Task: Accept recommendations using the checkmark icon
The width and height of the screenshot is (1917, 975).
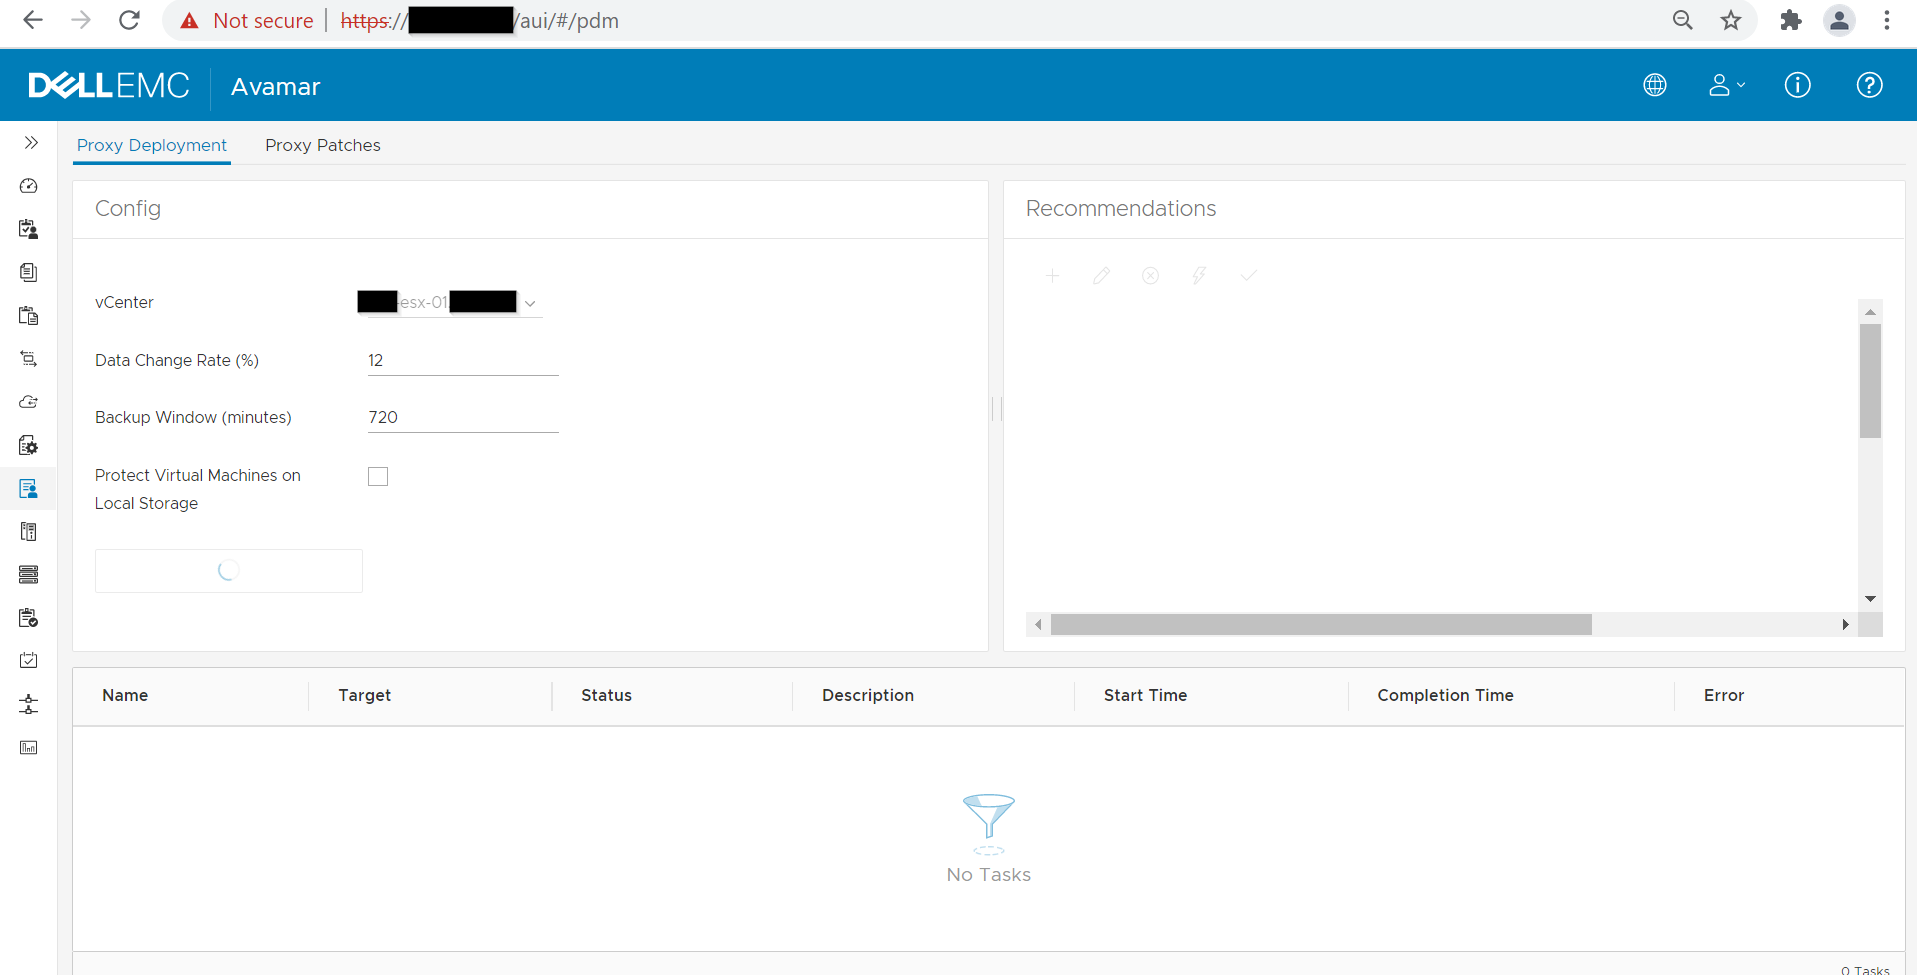Action: tap(1248, 275)
